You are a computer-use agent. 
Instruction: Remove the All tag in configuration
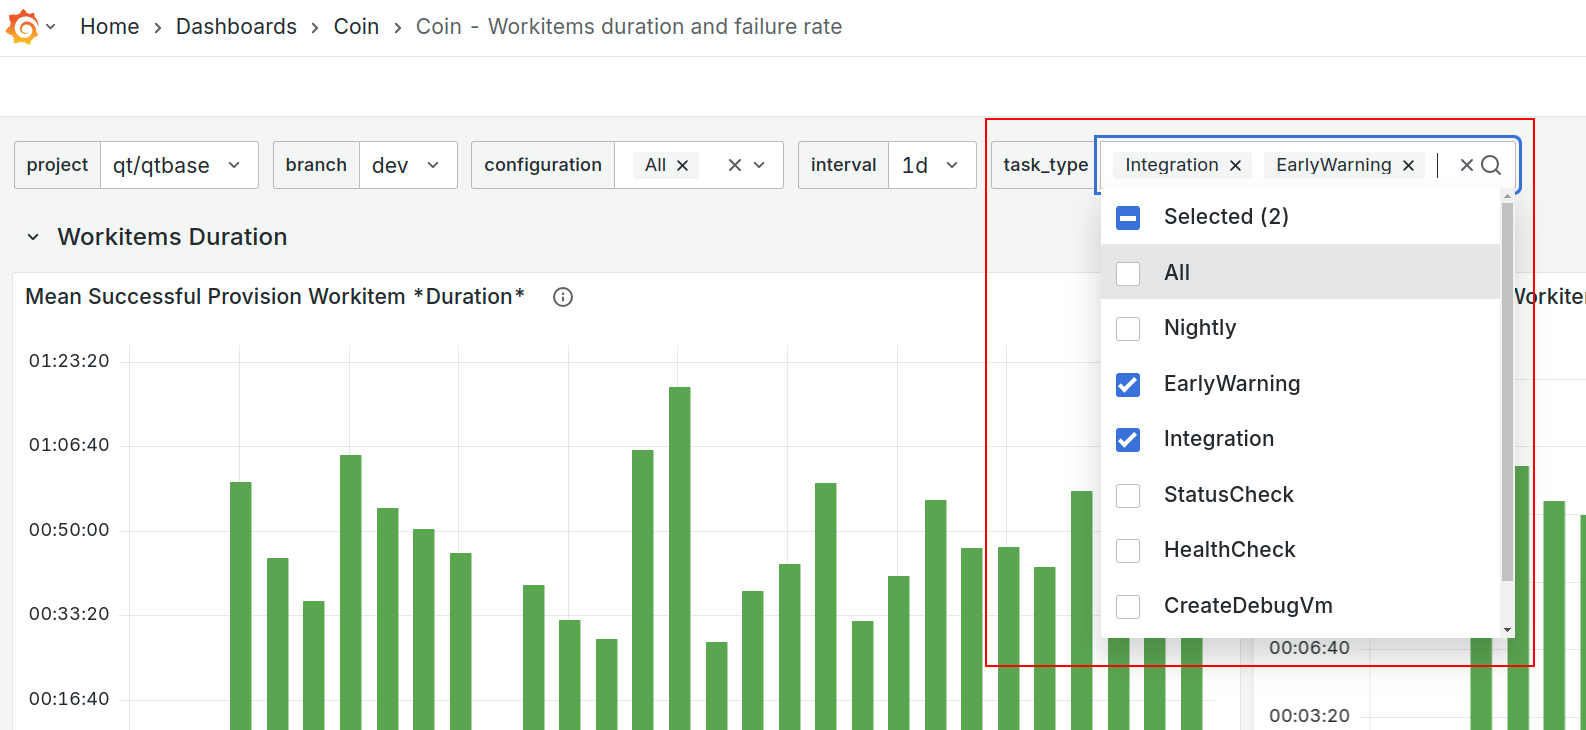[x=682, y=166]
